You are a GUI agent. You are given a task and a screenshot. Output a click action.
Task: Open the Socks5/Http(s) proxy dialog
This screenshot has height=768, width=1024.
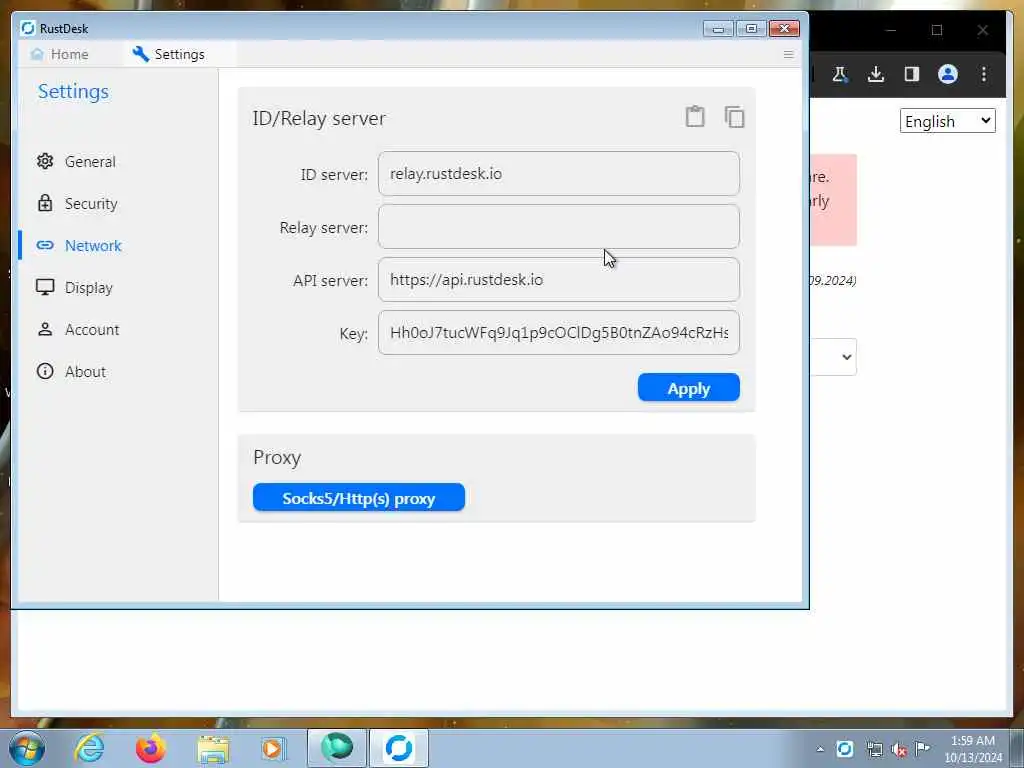359,498
